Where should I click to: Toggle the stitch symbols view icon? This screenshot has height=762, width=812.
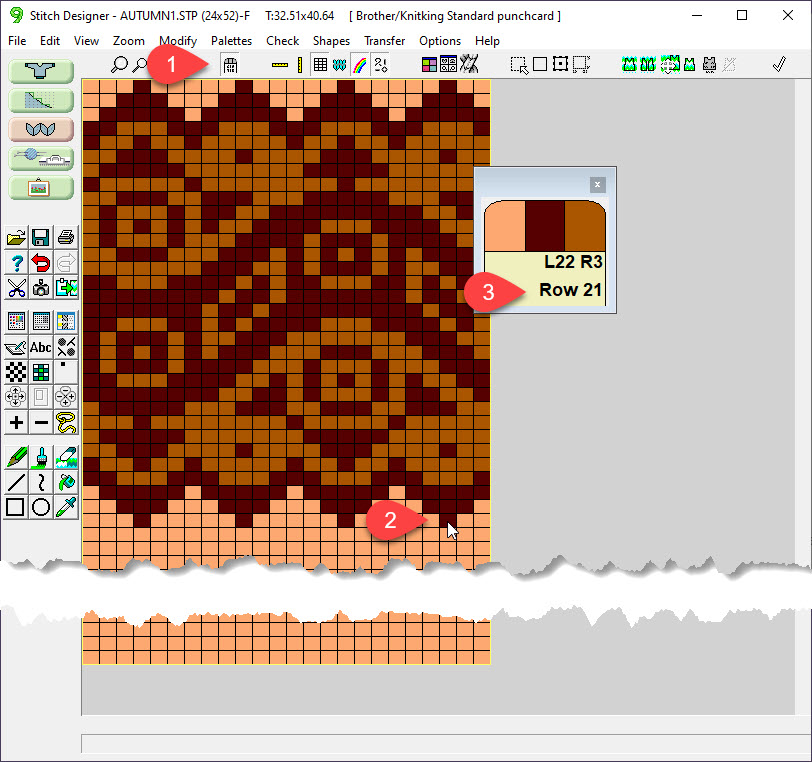click(x=381, y=65)
